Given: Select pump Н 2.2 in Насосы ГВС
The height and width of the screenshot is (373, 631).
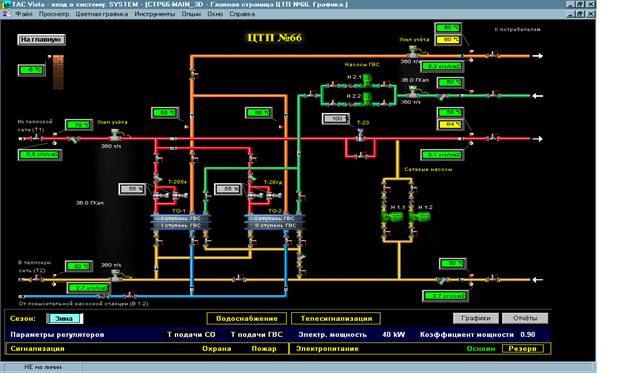Looking at the screenshot, I should pyautogui.click(x=367, y=98).
